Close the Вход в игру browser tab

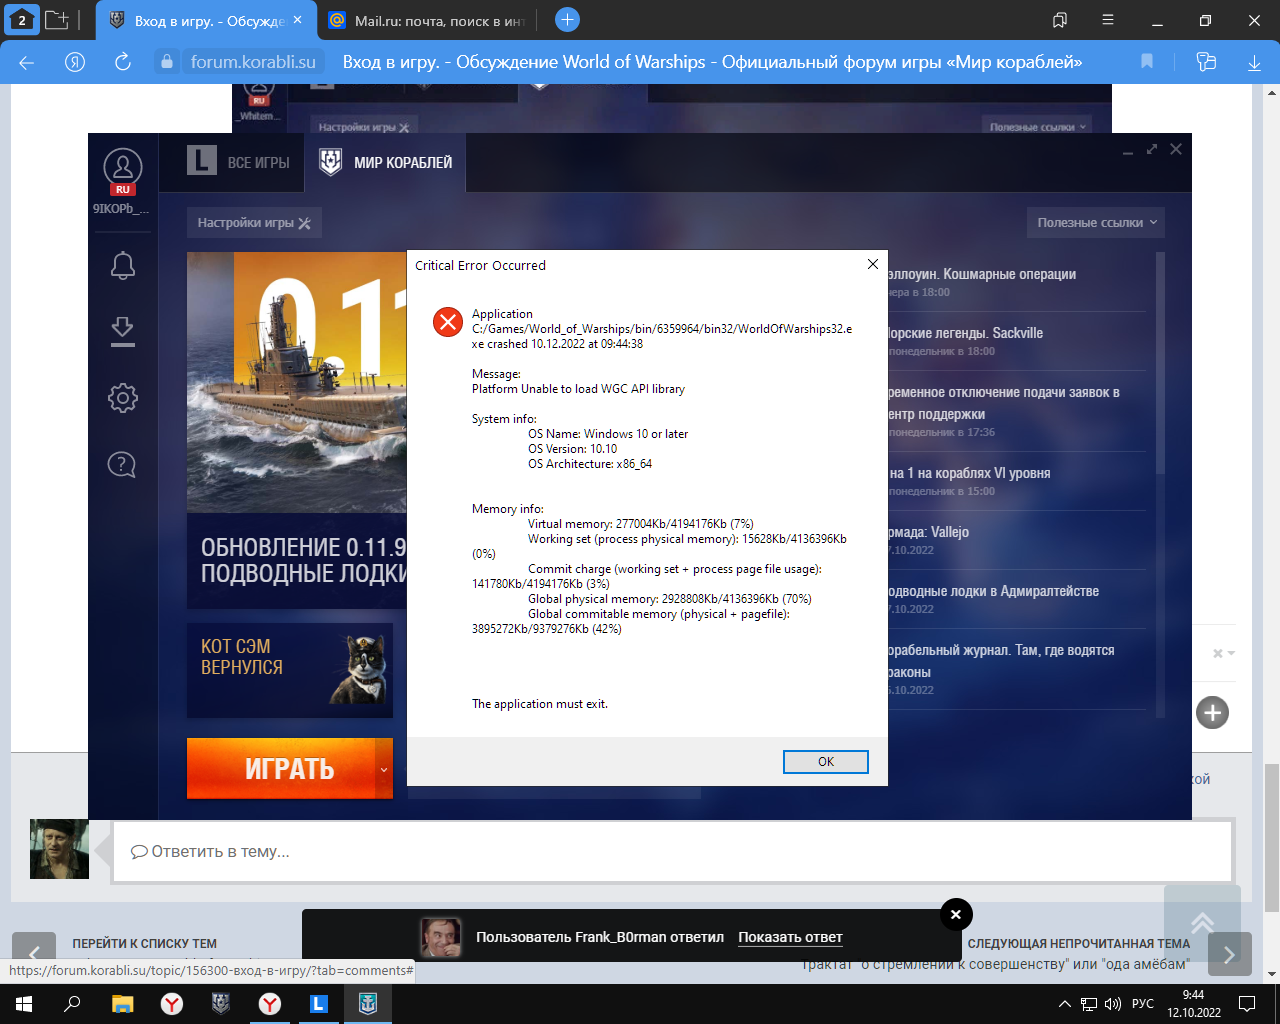(x=297, y=20)
